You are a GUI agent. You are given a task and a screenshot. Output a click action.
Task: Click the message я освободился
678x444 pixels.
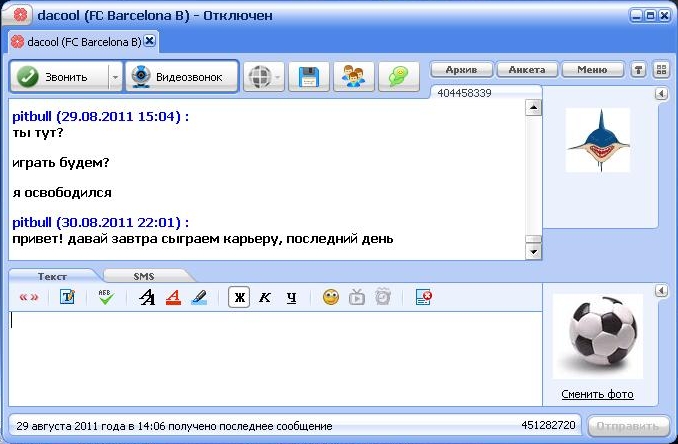pyautogui.click(x=62, y=192)
